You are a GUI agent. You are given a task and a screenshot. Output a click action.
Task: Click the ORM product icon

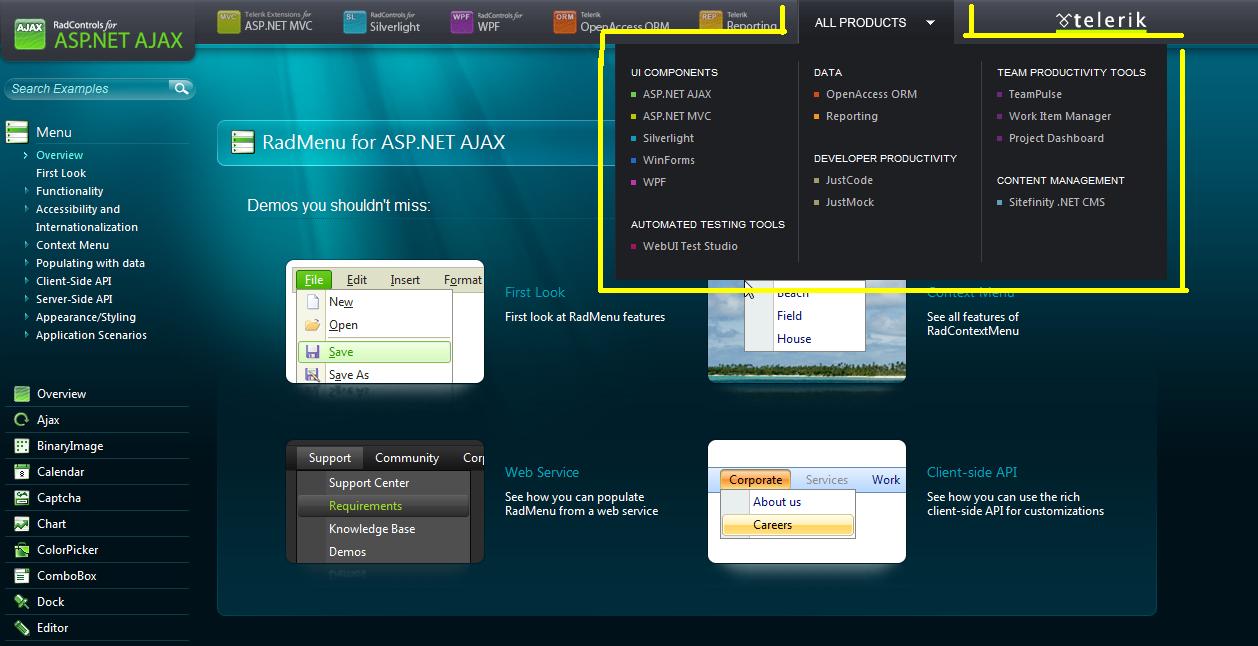(565, 22)
